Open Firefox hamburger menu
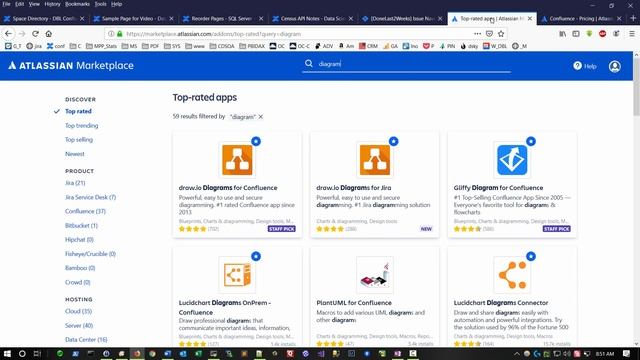 (632, 34)
